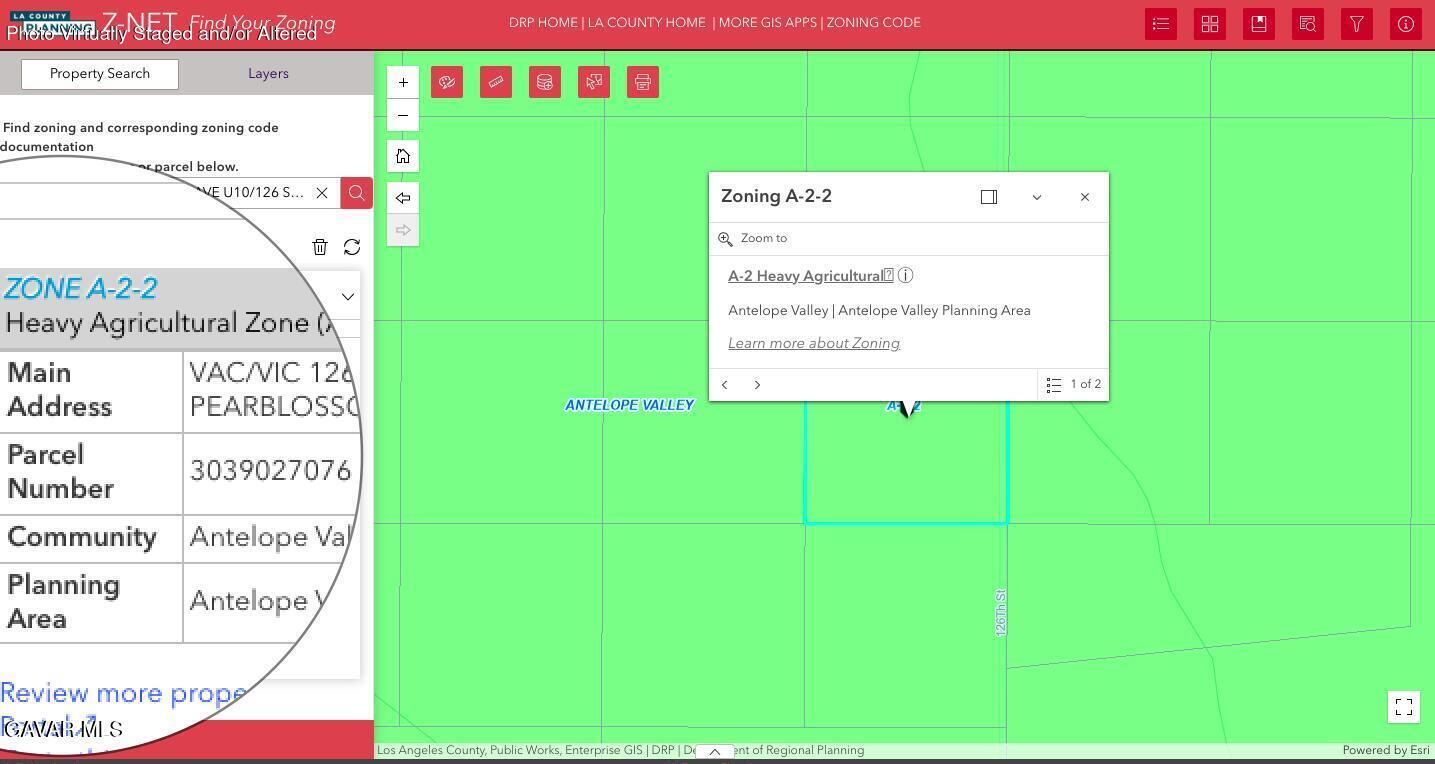Select the Property Search tab
The width and height of the screenshot is (1435, 764).
pyautogui.click(x=100, y=74)
